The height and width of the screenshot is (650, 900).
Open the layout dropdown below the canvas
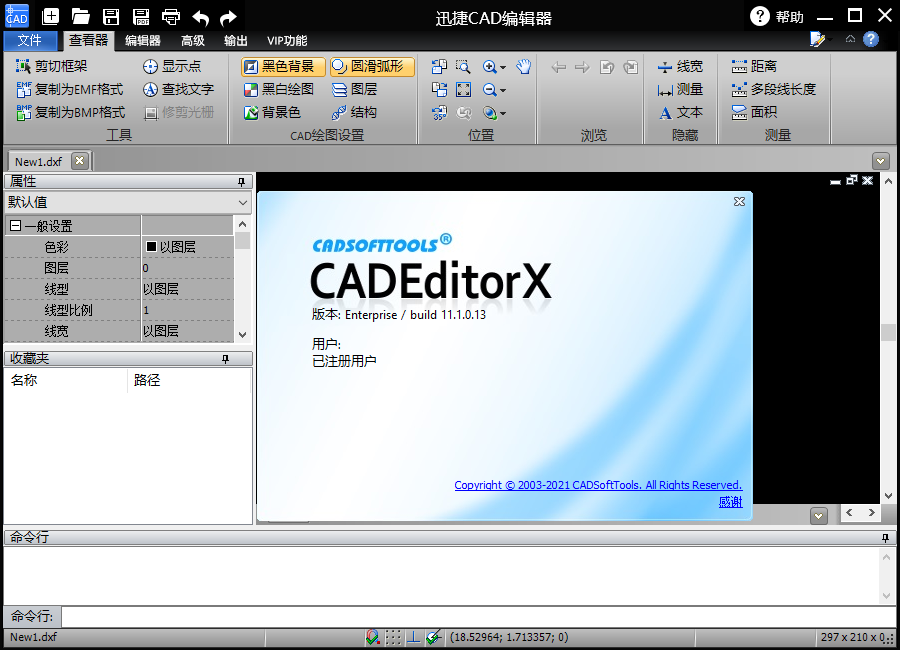(x=818, y=516)
